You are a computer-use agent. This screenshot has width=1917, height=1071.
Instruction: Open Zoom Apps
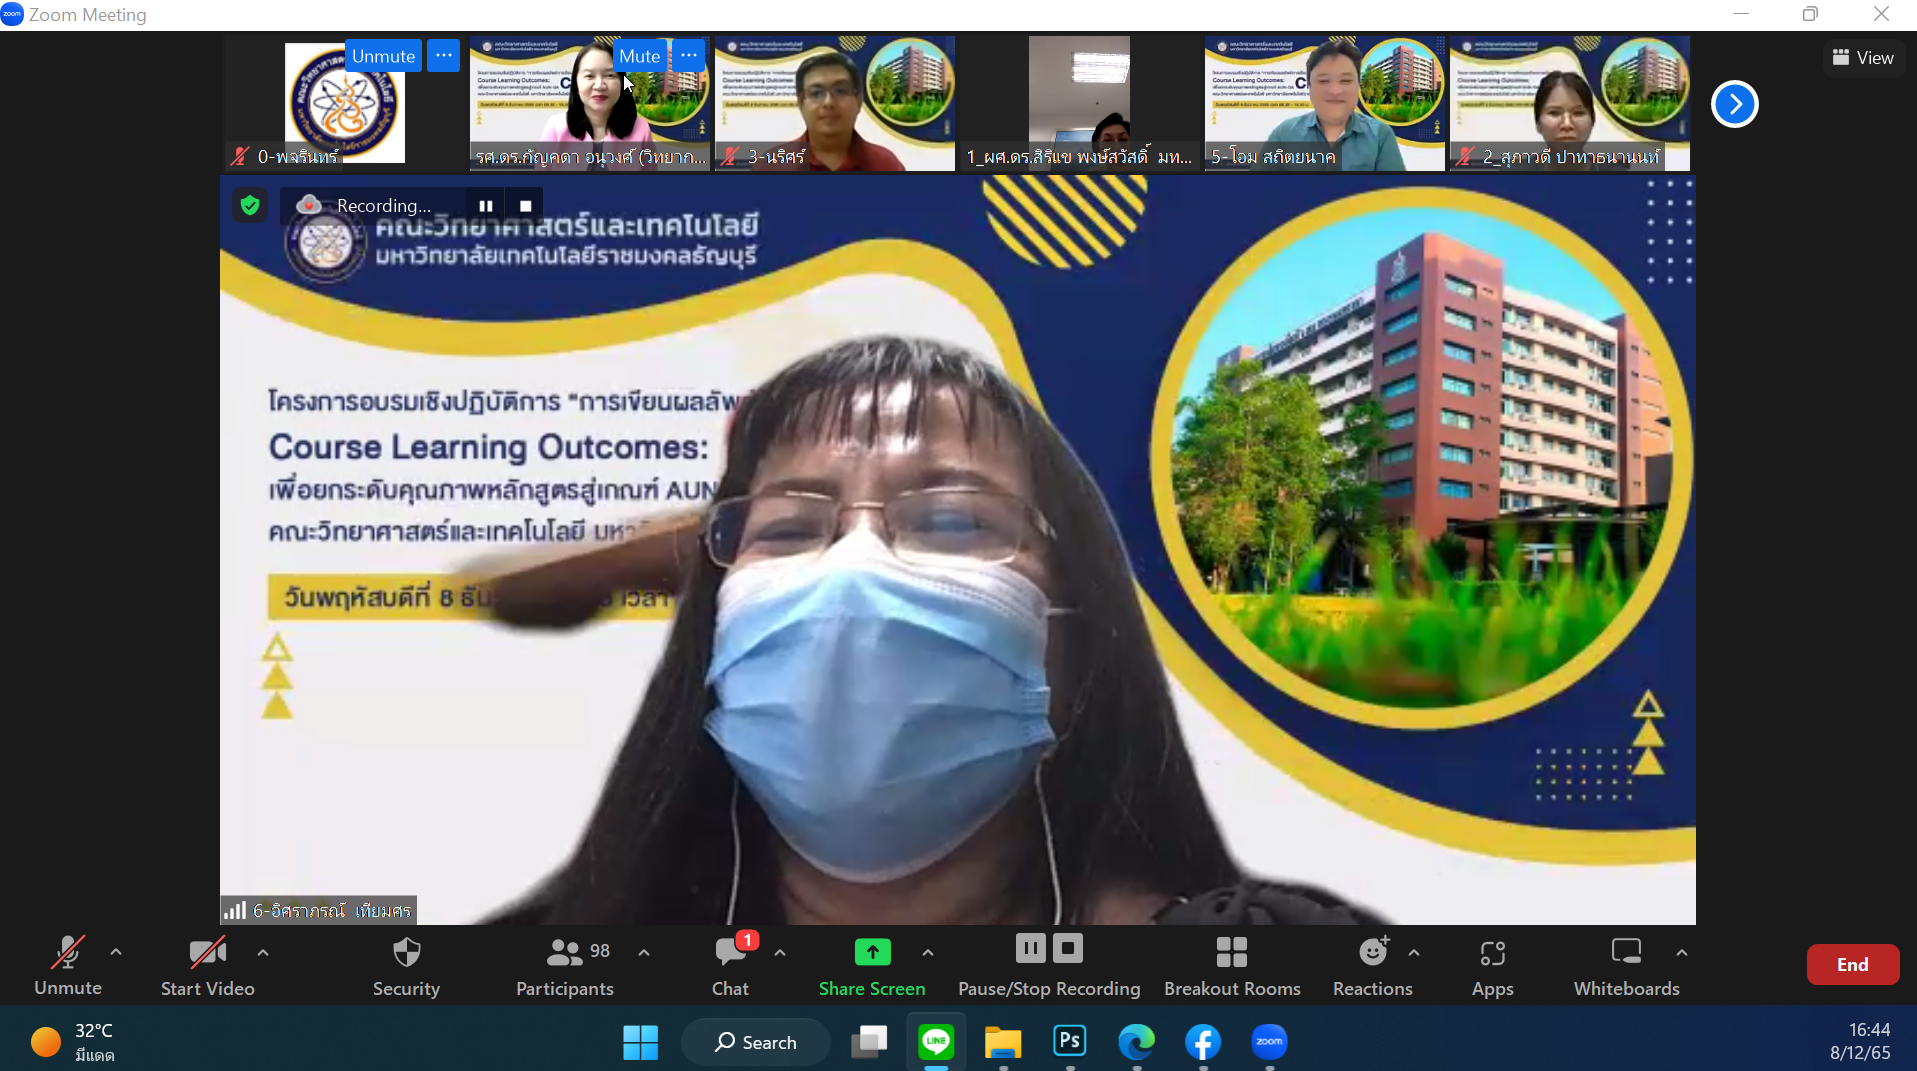(1492, 965)
